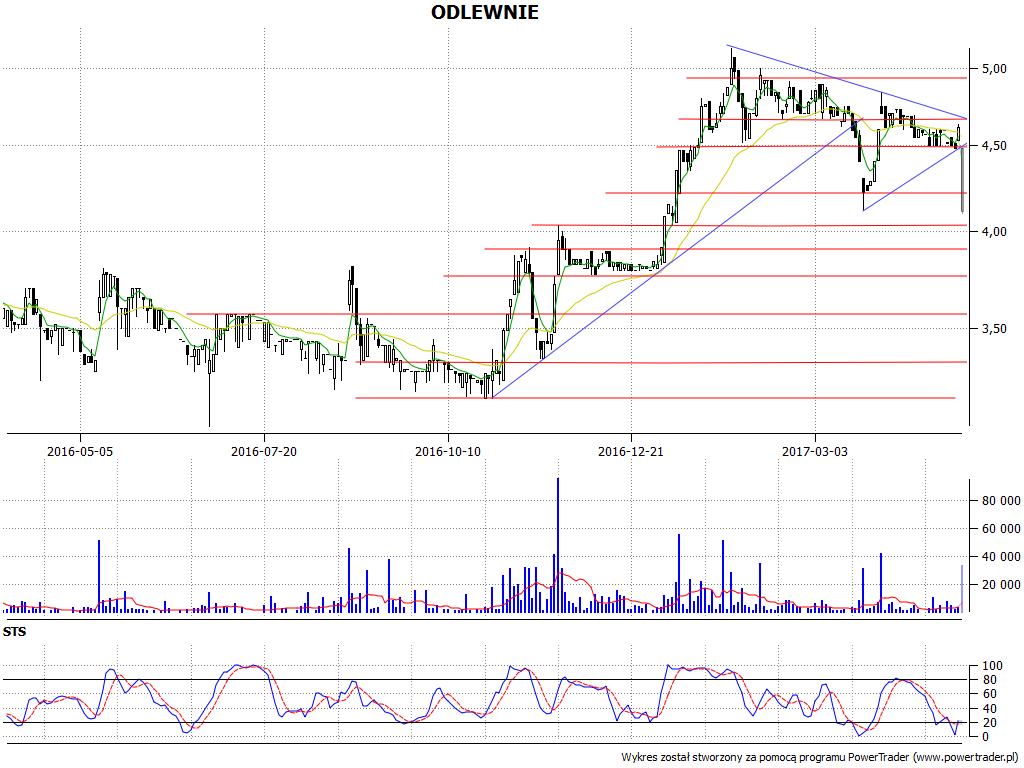1024x768 pixels.
Task: Click the 80 level on STS axis
Action: point(988,680)
